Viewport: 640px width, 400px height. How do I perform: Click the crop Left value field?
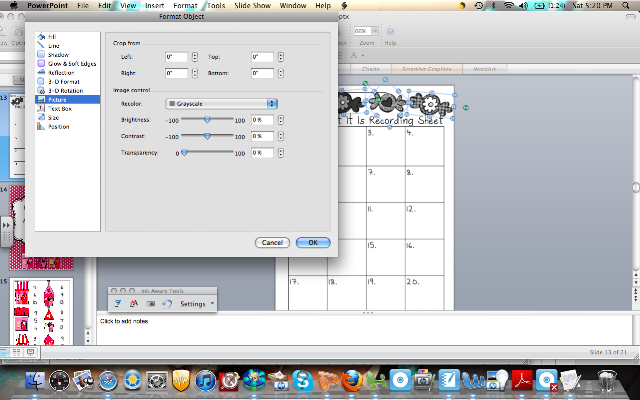(176, 57)
